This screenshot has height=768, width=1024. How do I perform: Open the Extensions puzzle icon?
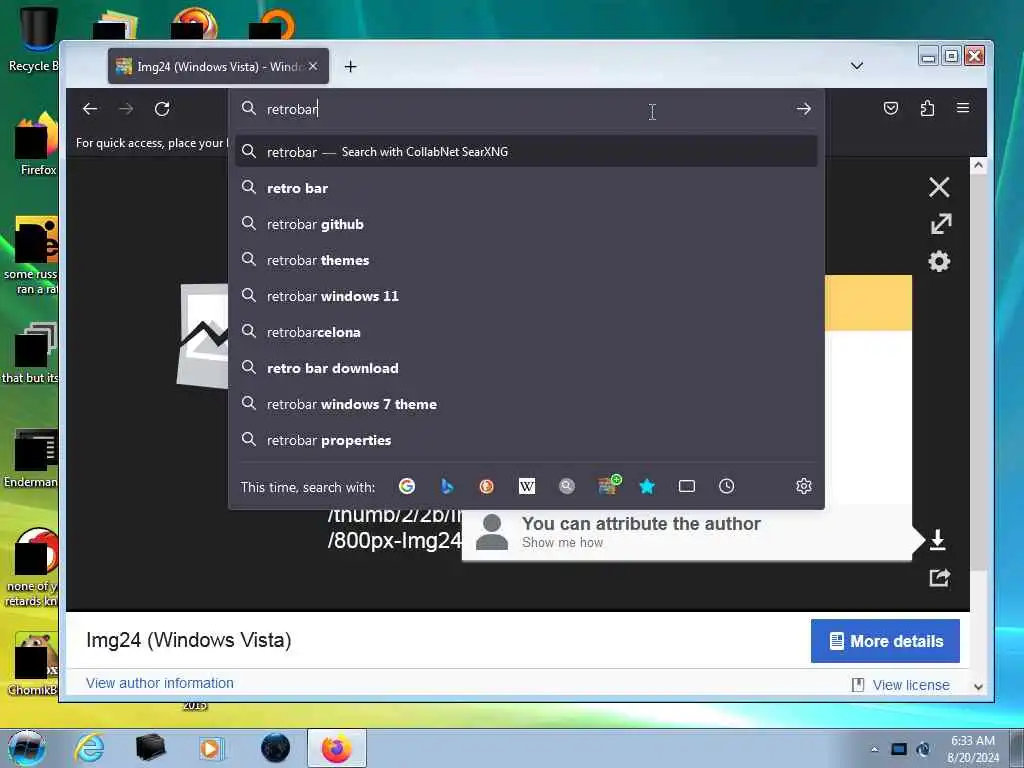(927, 108)
